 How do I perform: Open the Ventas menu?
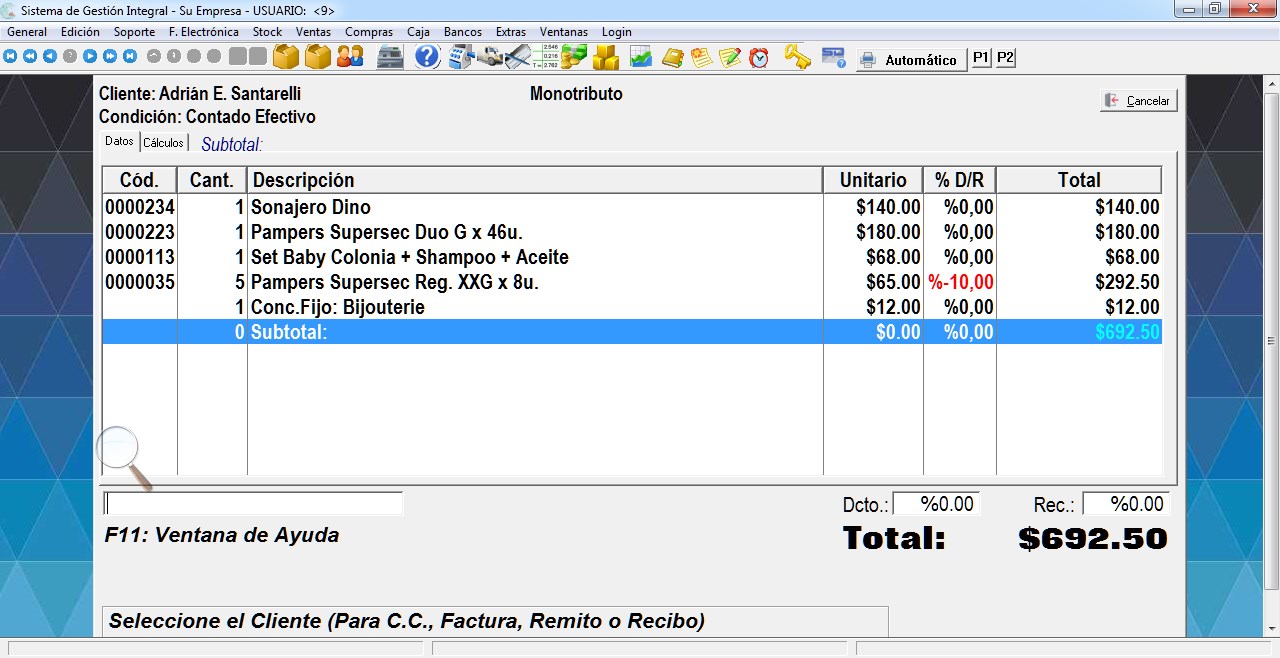[313, 32]
